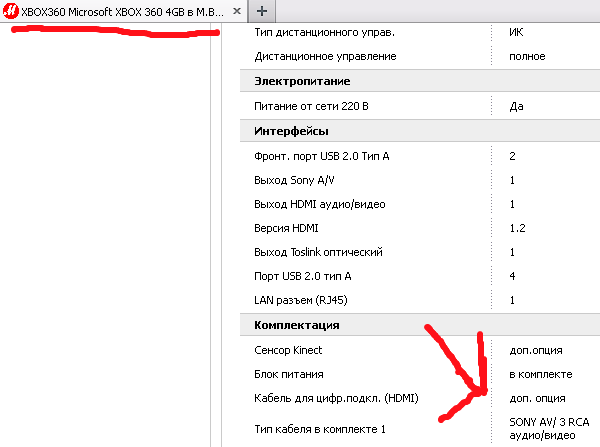This screenshot has width=600, height=447.
Task: Click Питание от сети 220 В label
Action: click(x=320, y=106)
